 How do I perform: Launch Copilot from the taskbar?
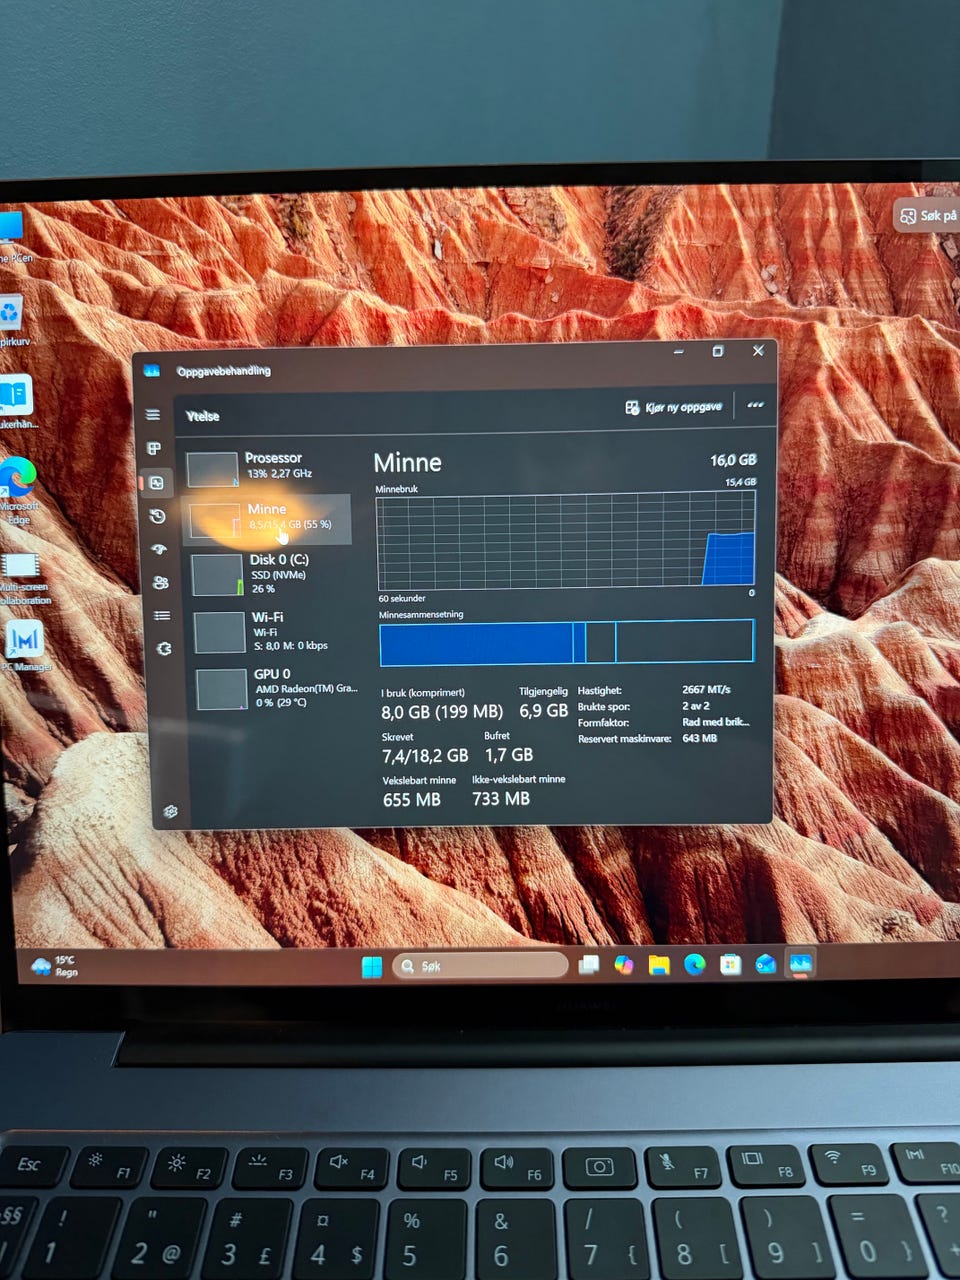[624, 965]
